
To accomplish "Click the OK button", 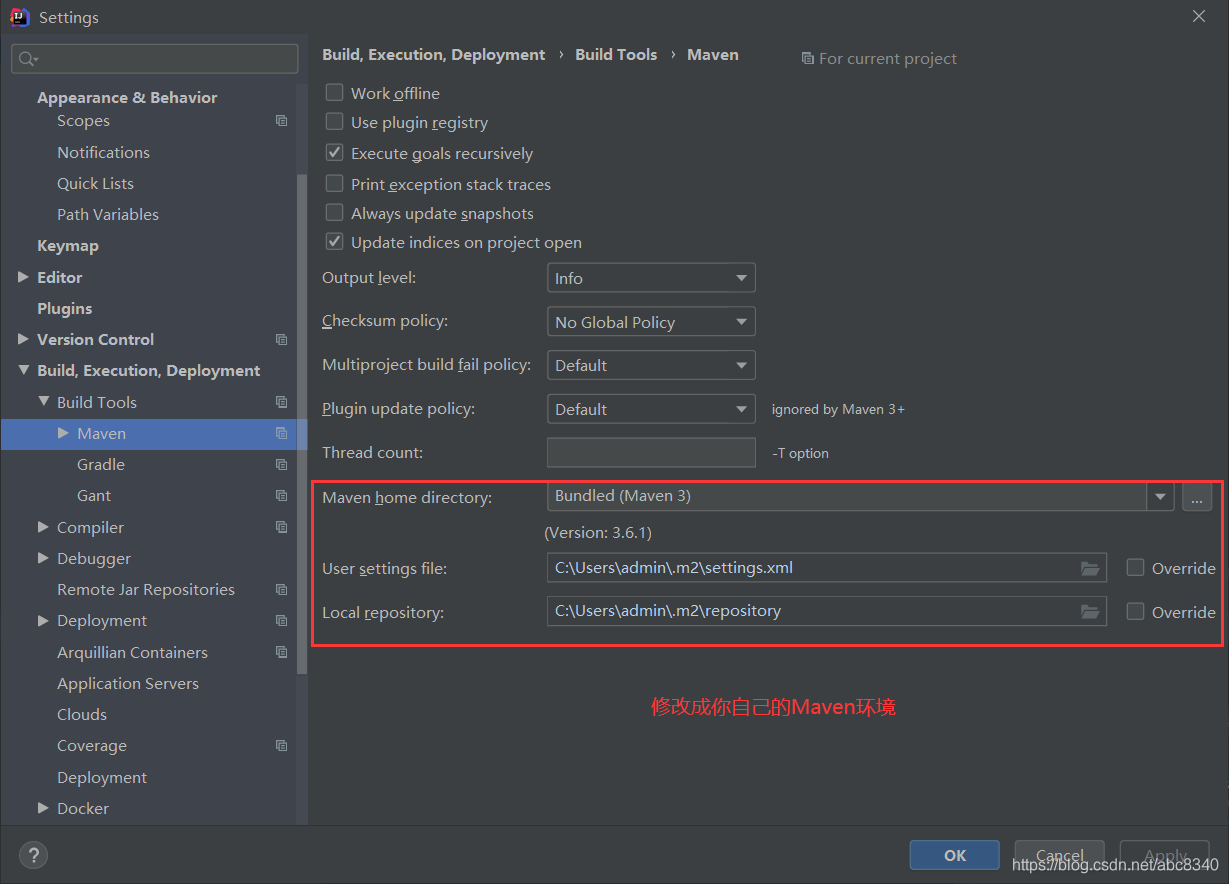I will coord(955,855).
